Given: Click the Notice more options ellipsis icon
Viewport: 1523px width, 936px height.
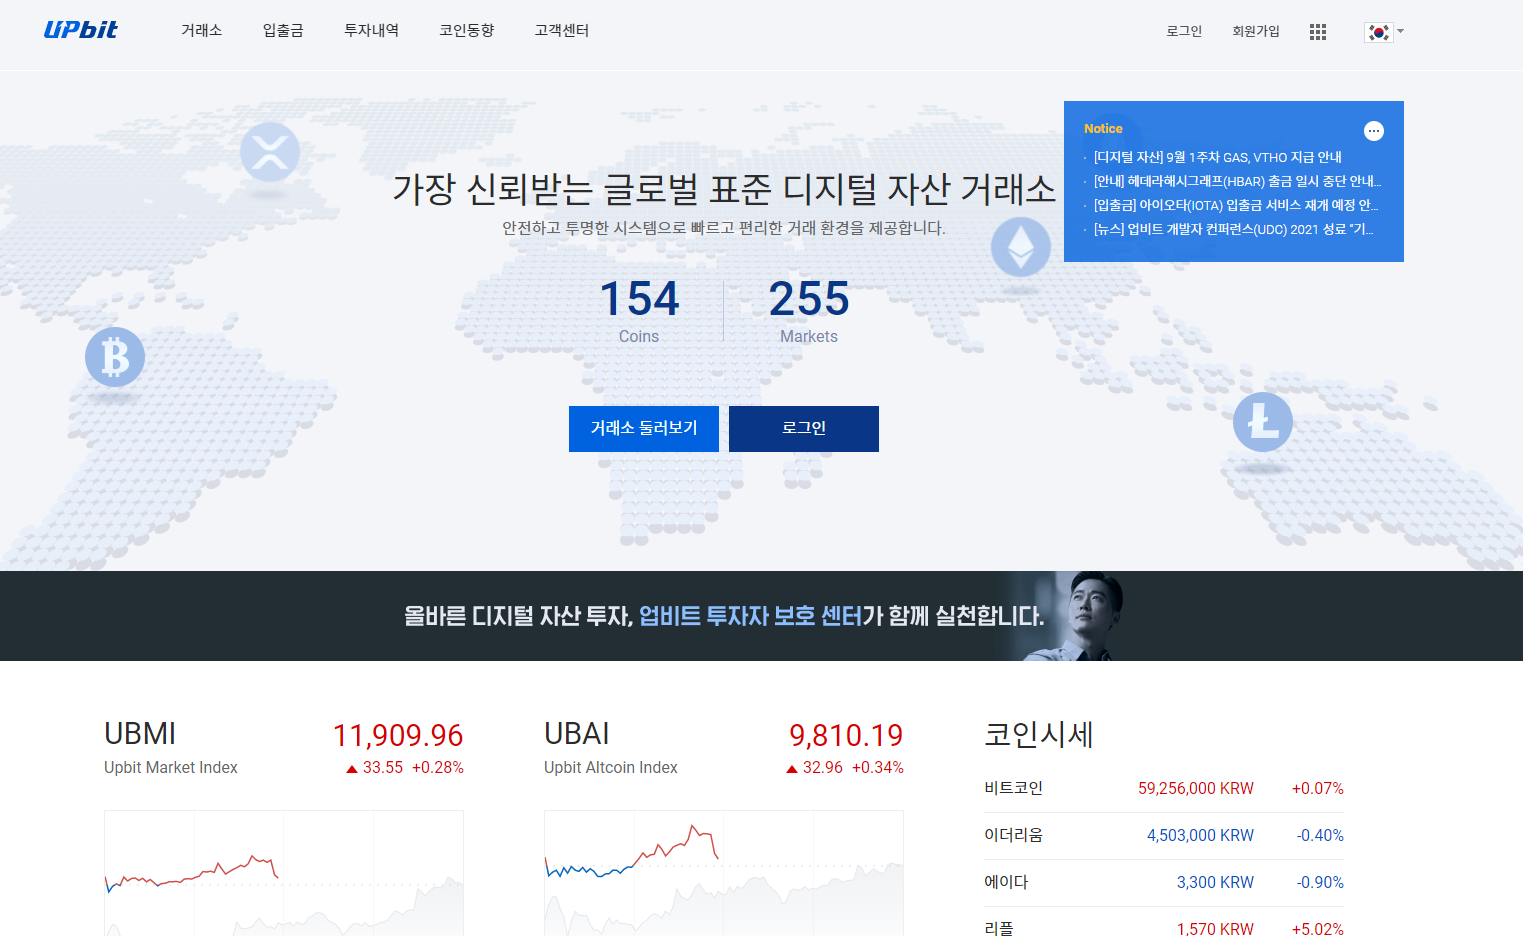Looking at the screenshot, I should click(x=1374, y=131).
